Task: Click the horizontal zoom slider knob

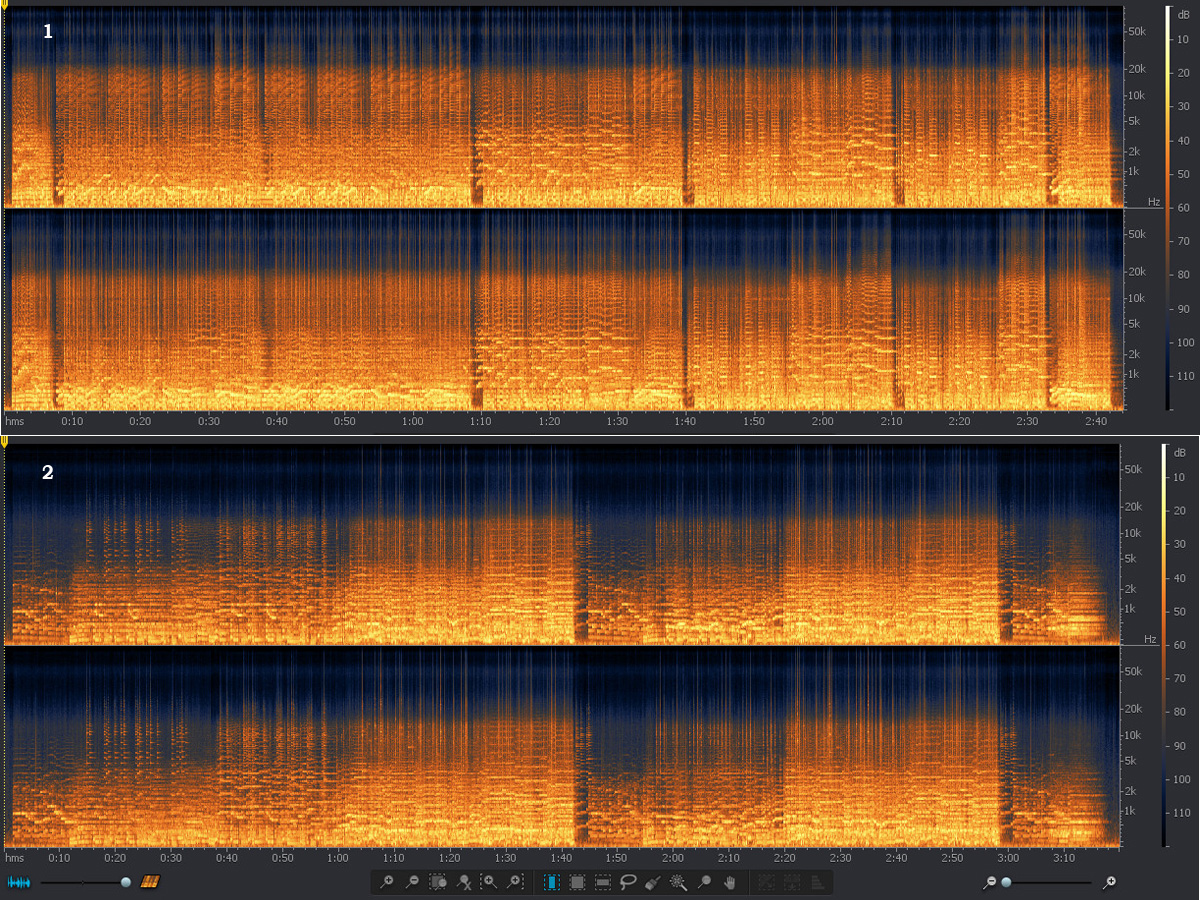Action: pos(1006,882)
